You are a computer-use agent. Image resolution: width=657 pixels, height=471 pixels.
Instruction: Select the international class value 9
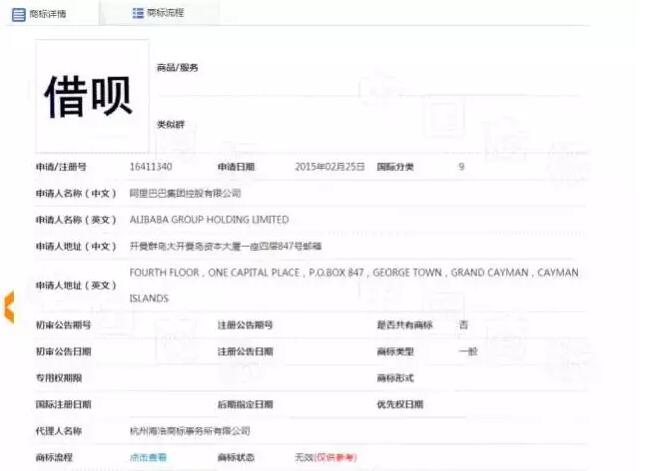[x=461, y=167]
